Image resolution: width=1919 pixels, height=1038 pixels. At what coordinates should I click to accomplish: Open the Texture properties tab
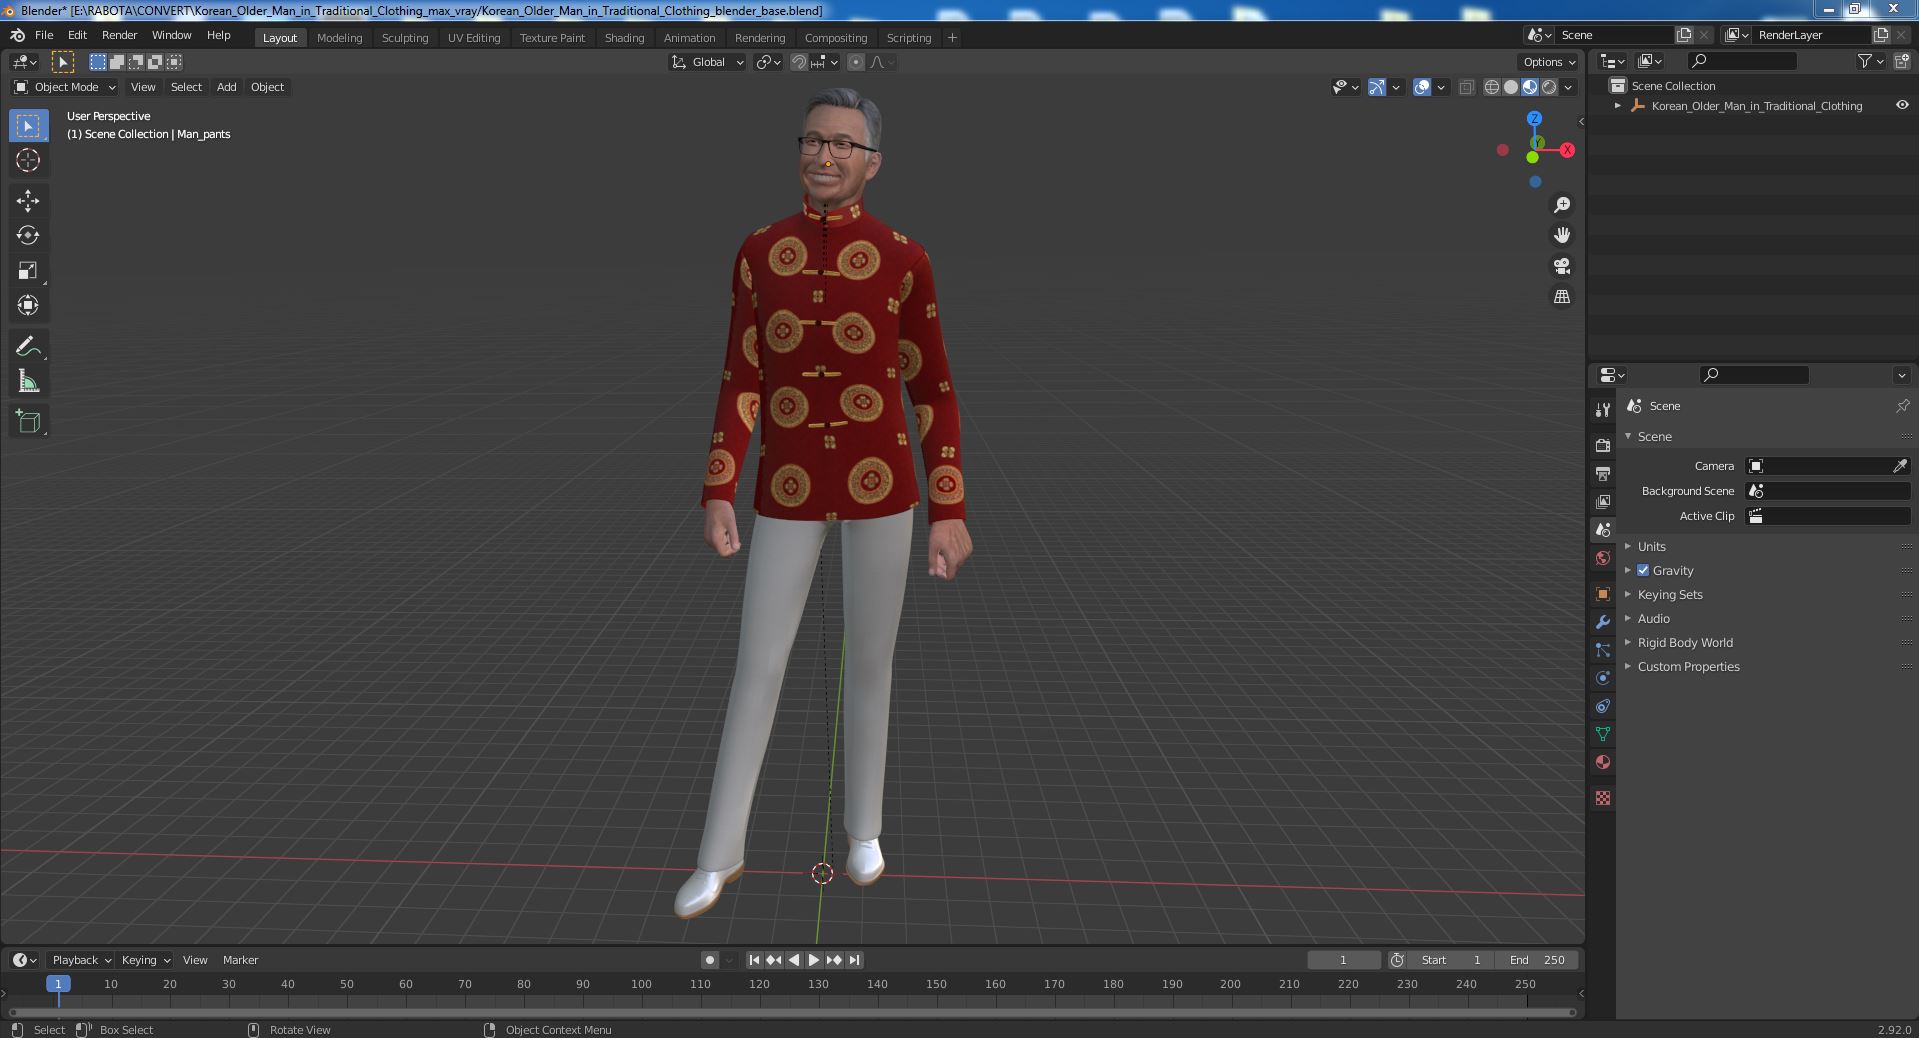point(1603,798)
